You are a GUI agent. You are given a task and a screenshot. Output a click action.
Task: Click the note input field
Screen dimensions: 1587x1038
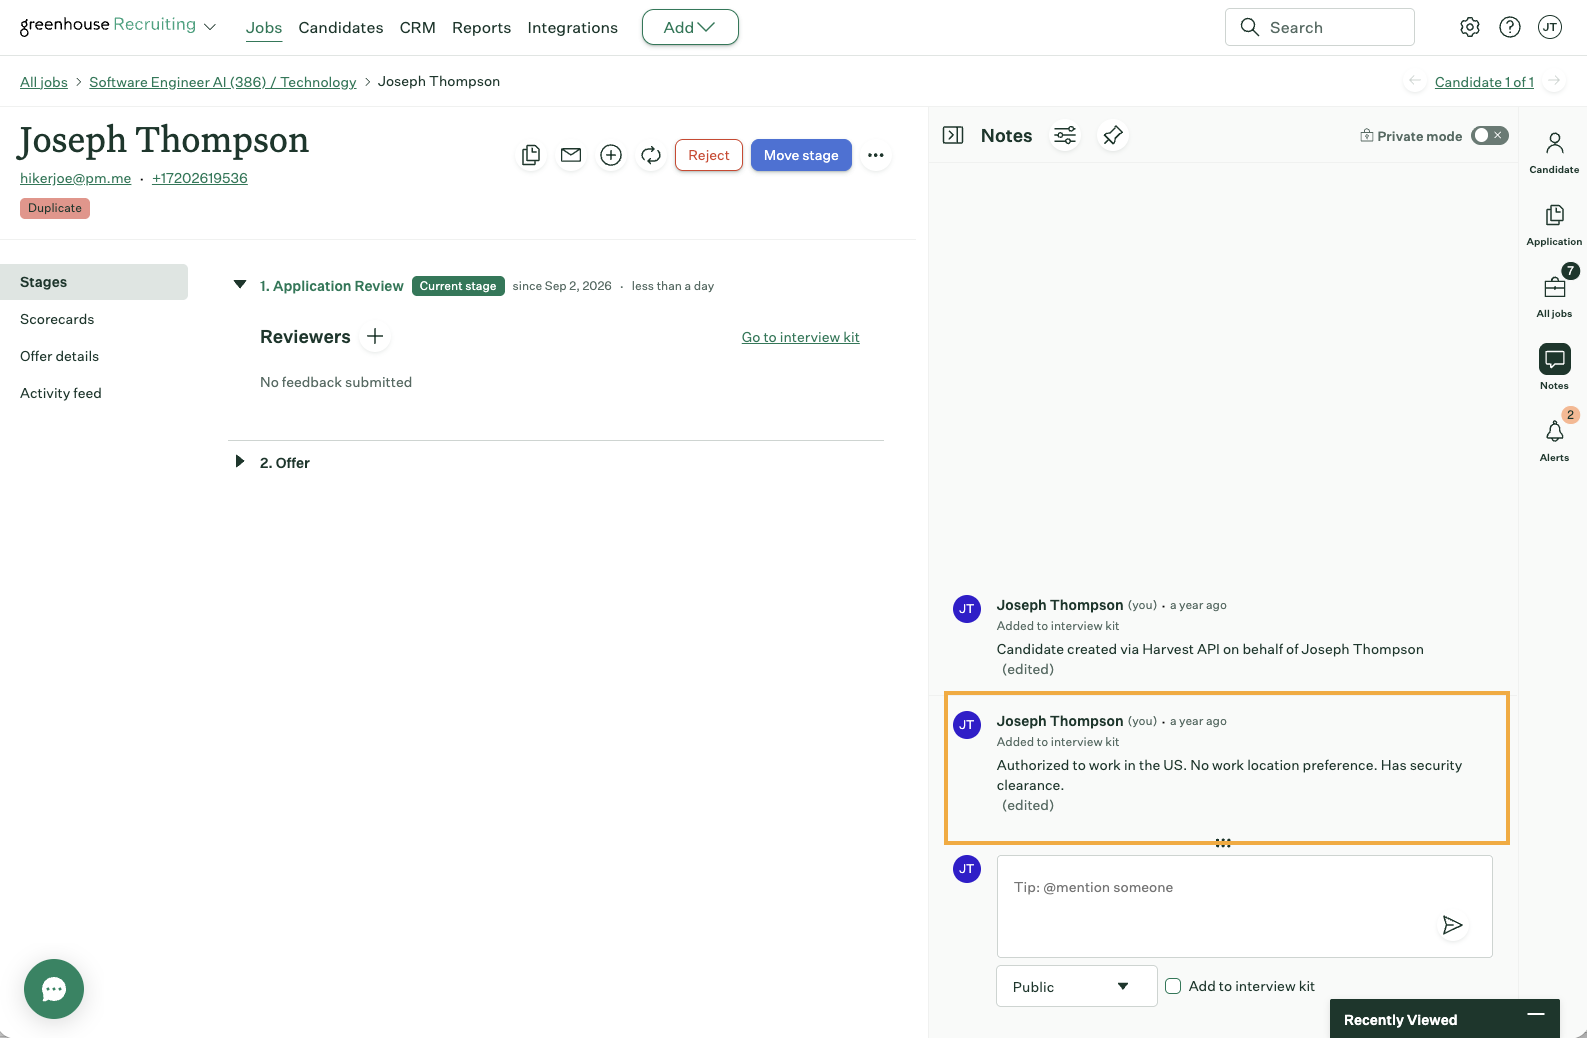pyautogui.click(x=1244, y=906)
